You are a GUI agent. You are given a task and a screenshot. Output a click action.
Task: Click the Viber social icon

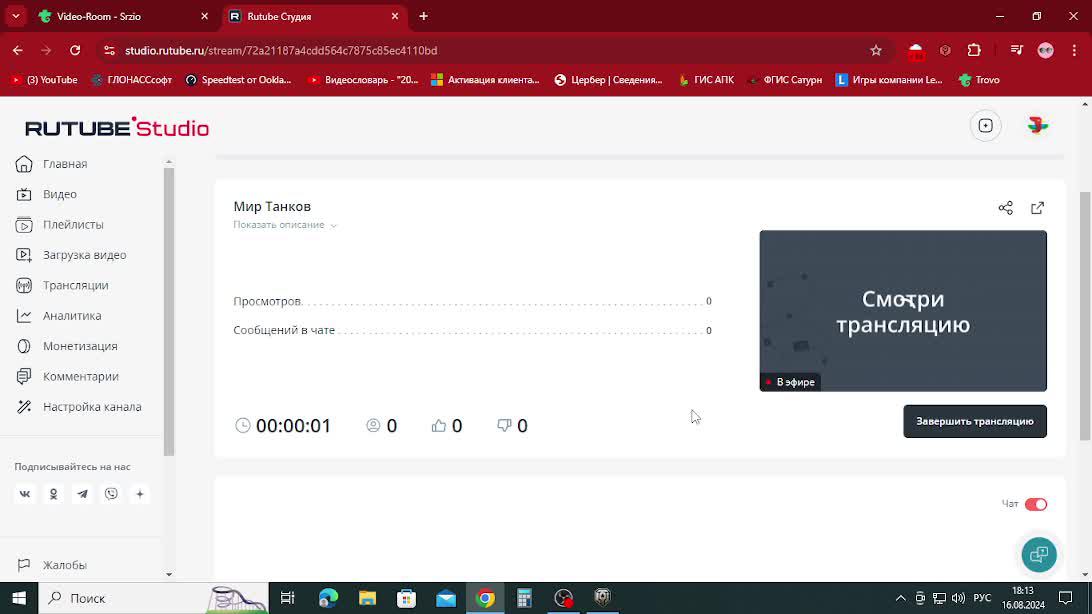tap(111, 494)
